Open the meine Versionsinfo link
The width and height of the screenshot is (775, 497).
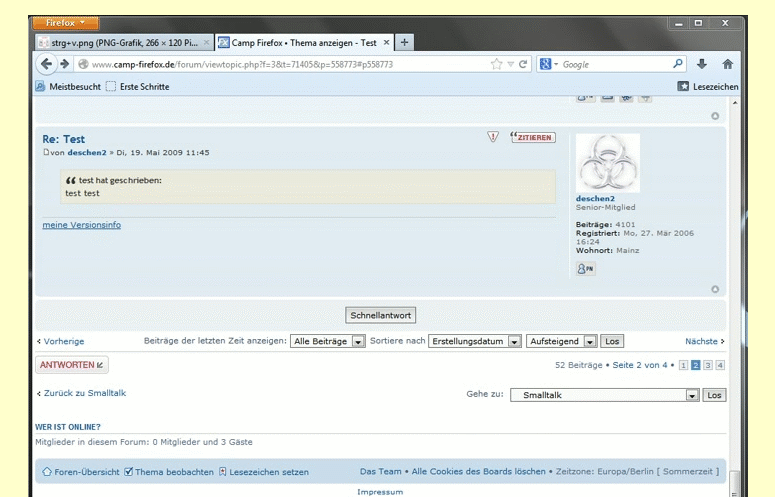(x=82, y=225)
